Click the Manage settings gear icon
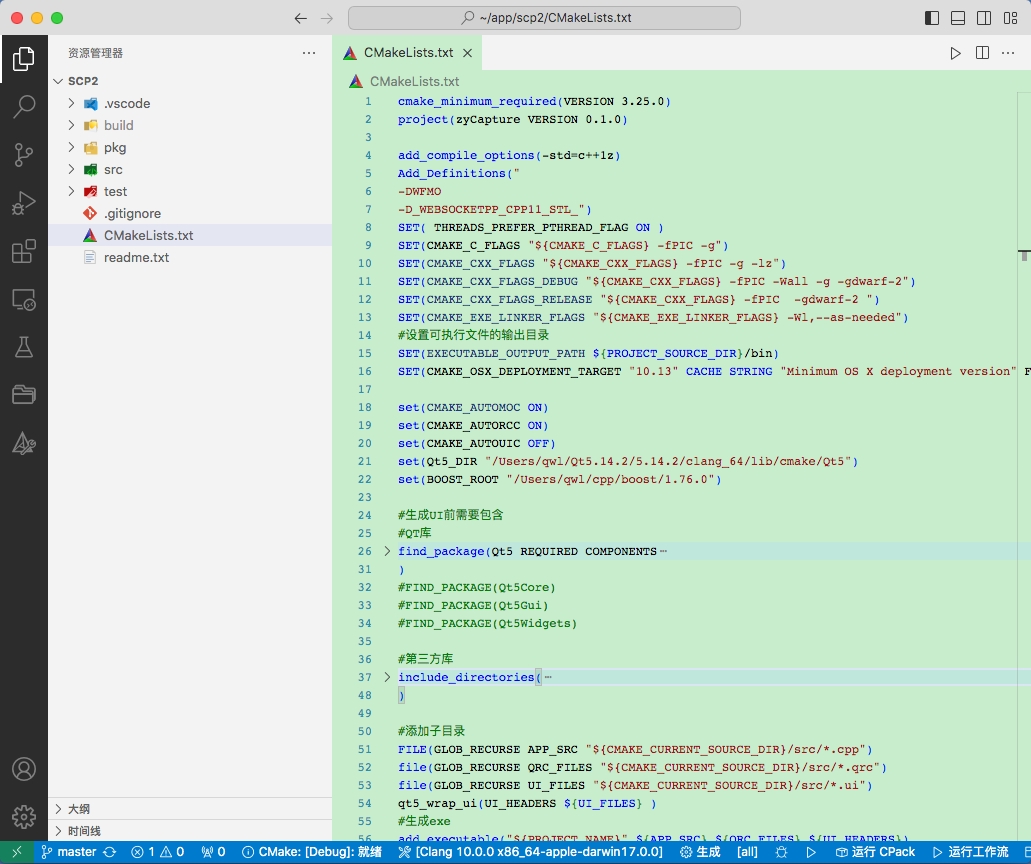Image resolution: width=1031 pixels, height=864 pixels. 23,815
